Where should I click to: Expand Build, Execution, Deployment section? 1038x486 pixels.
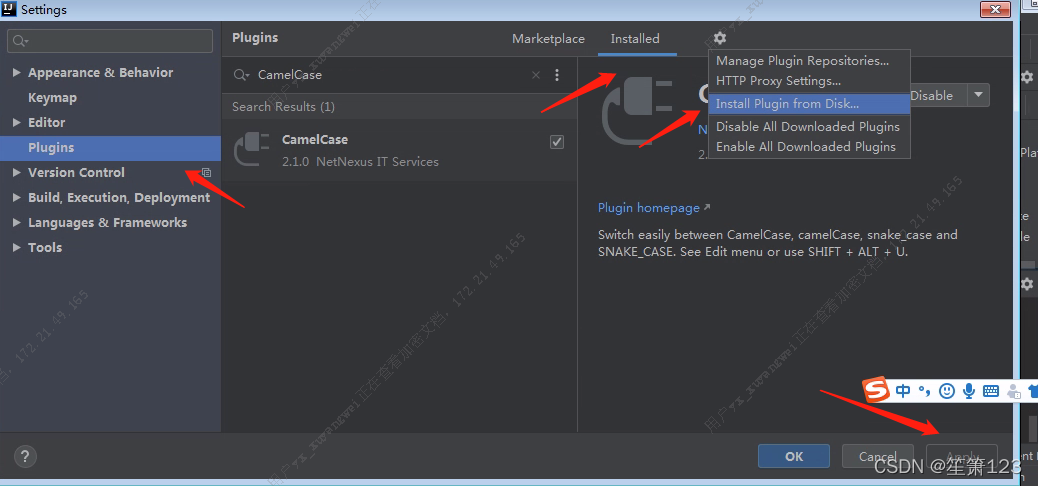[x=17, y=197]
